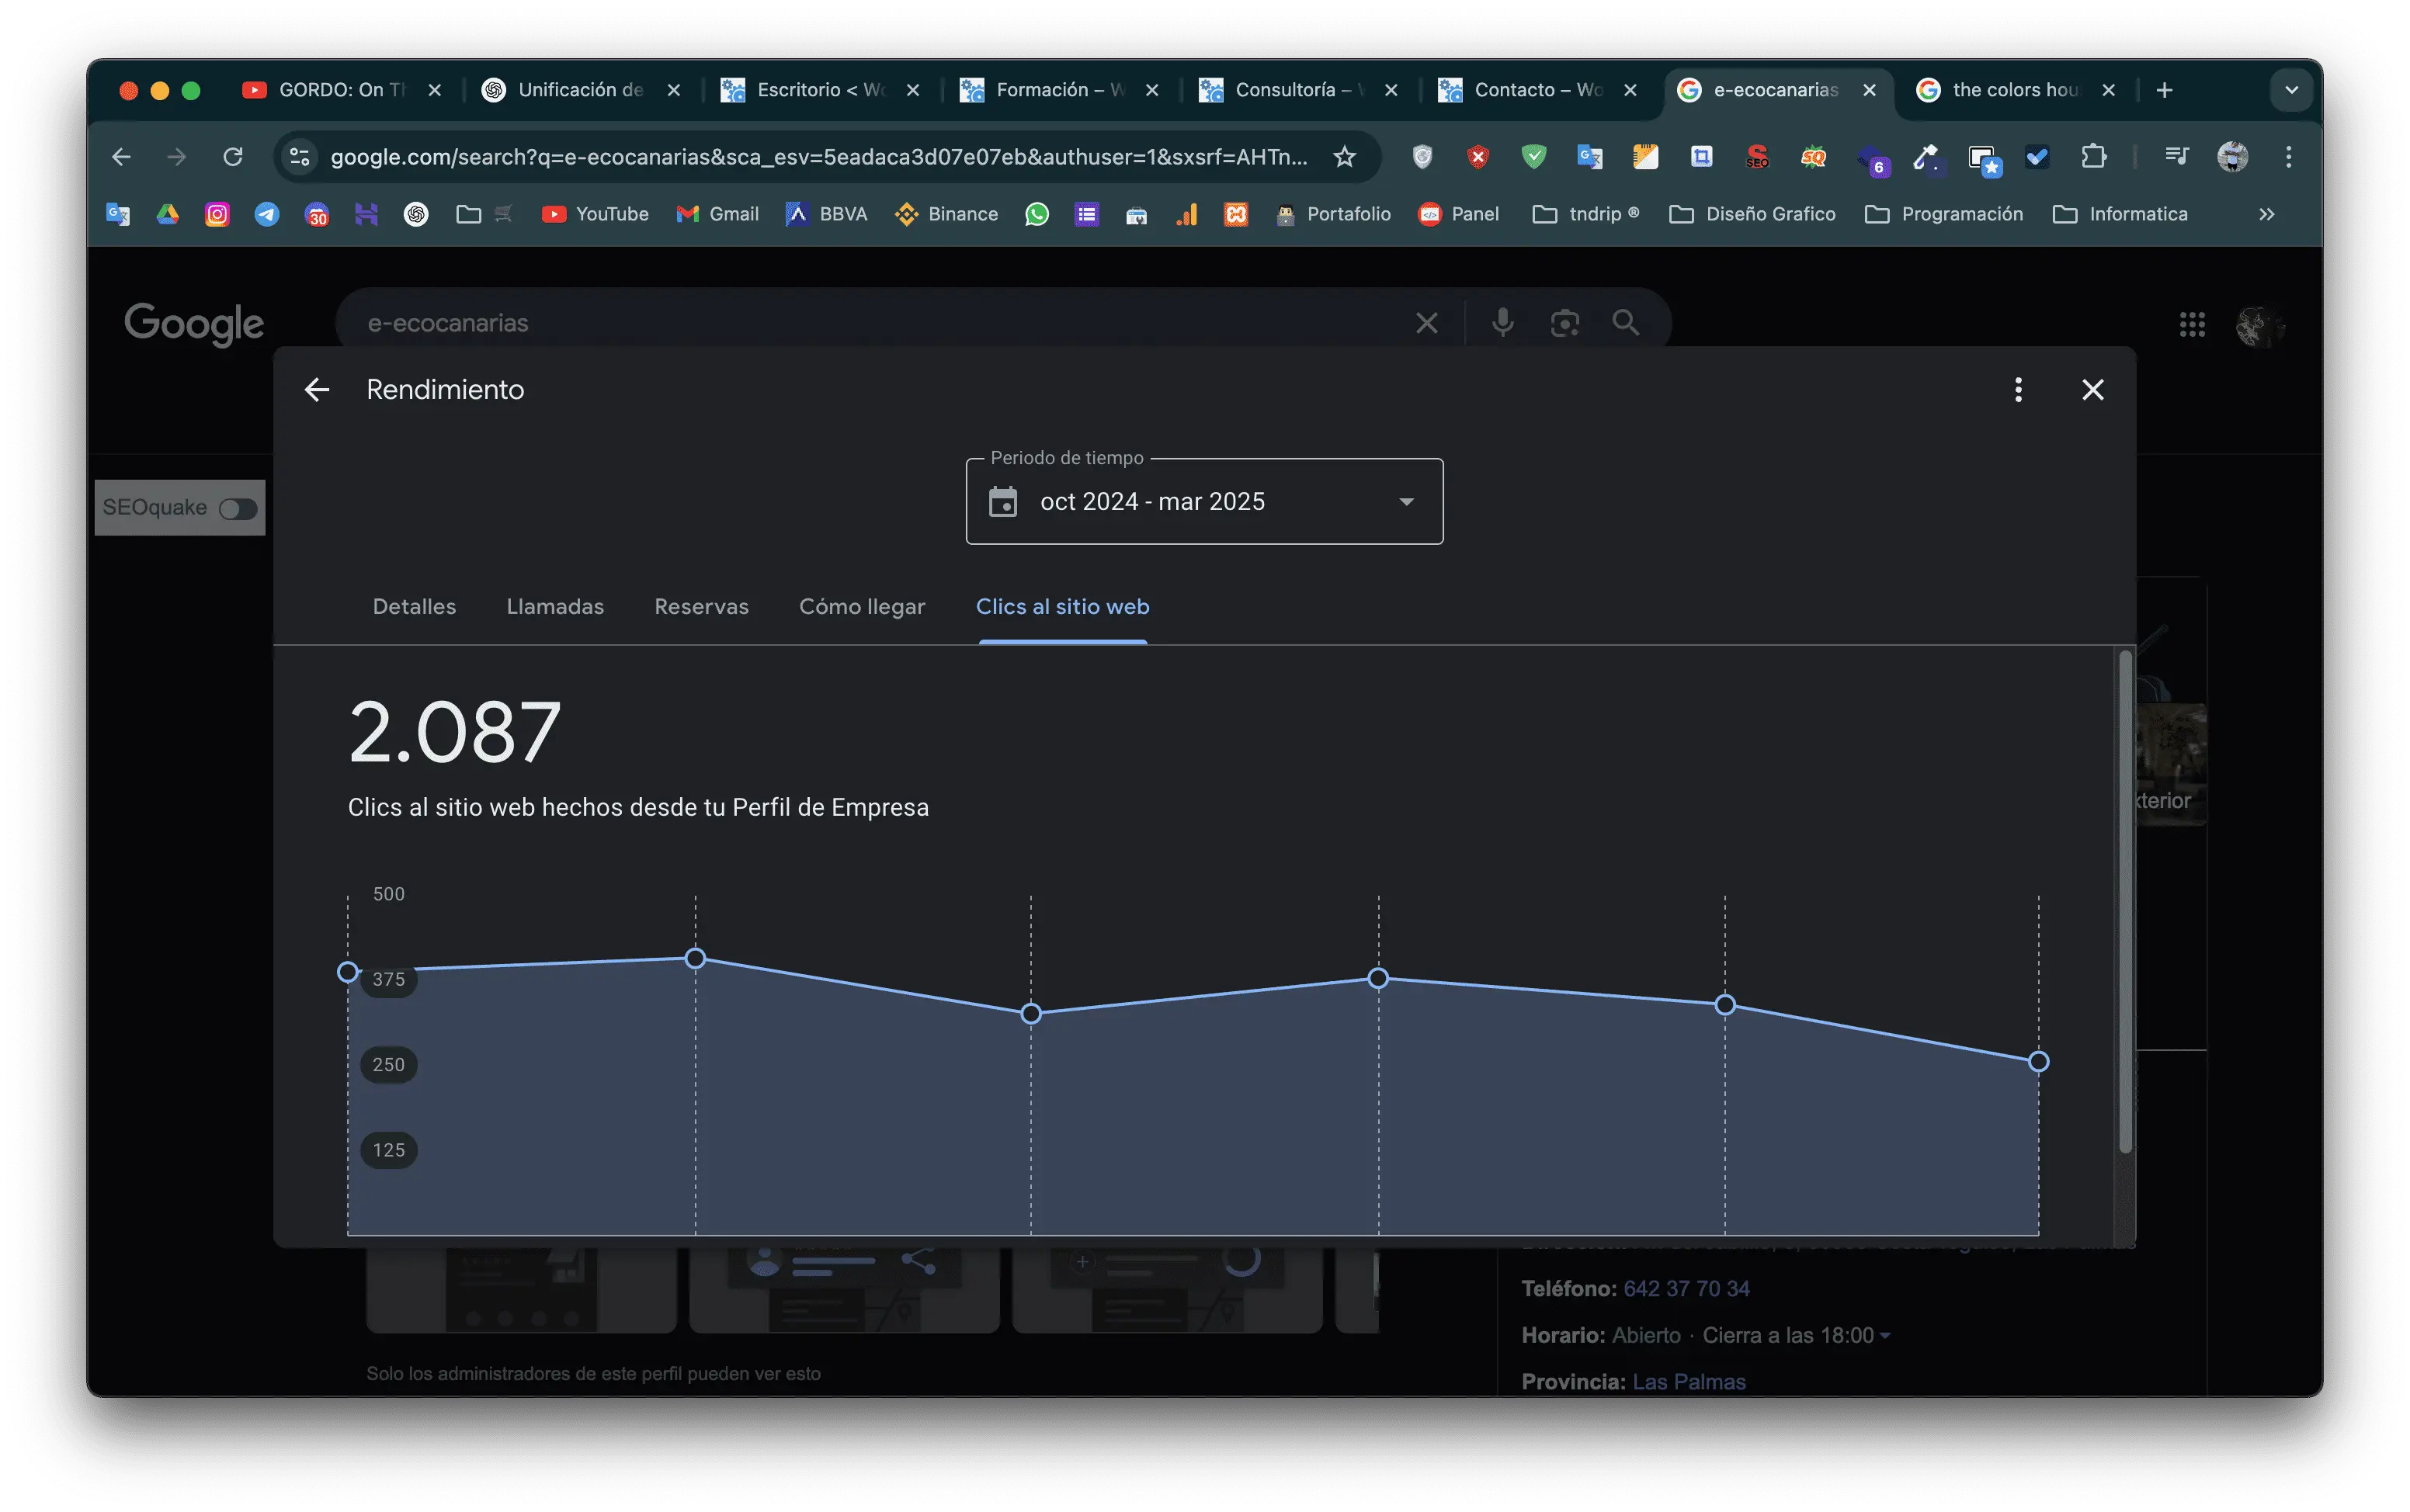Open the BBVA bookmark
Image resolution: width=2410 pixels, height=1512 pixels.
click(827, 214)
